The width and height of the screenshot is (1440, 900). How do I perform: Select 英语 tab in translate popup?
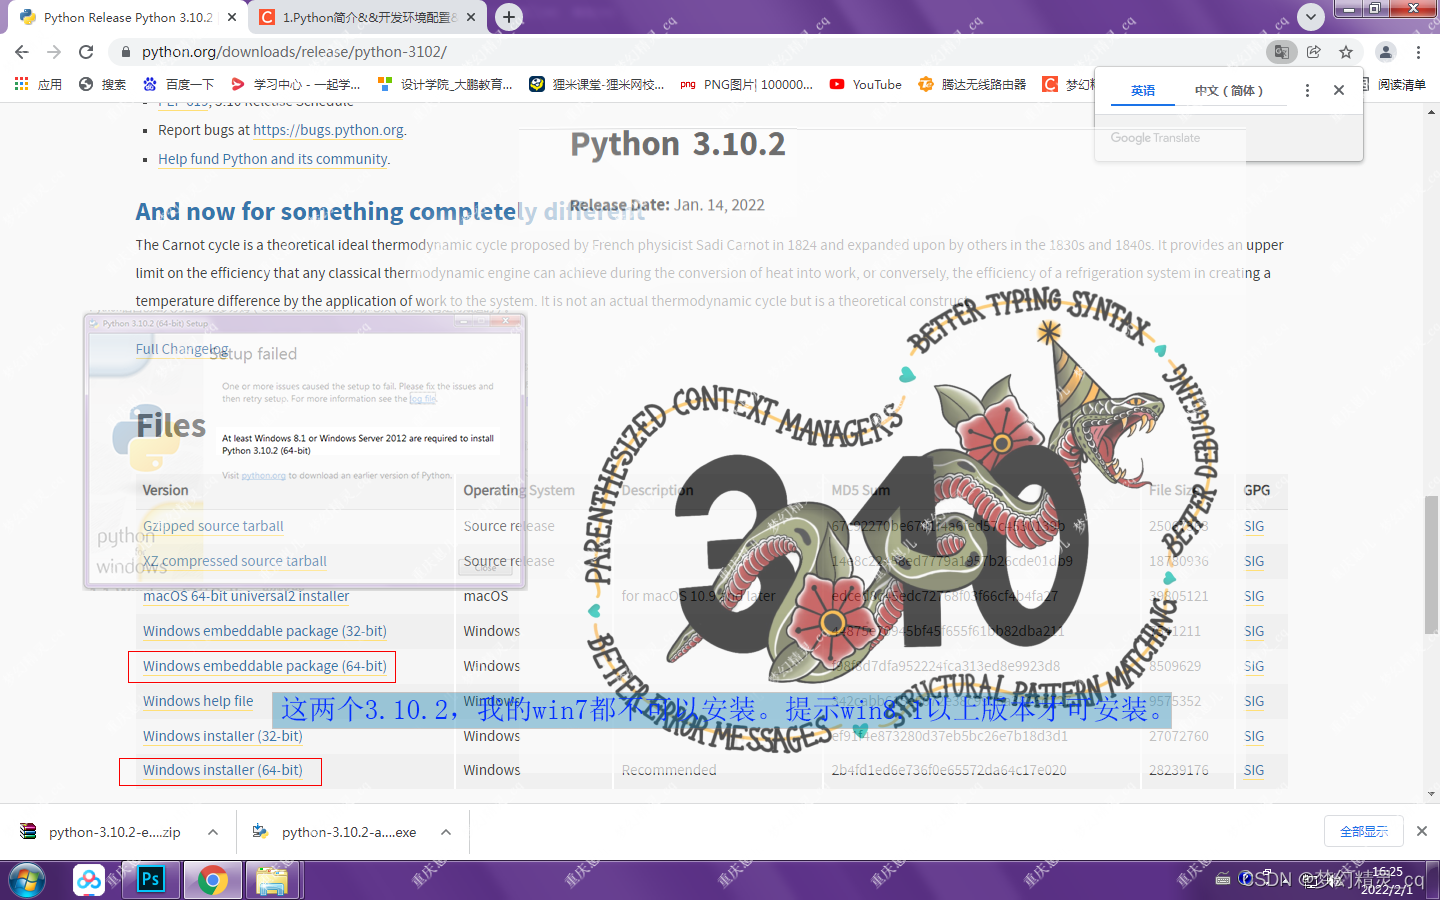[x=1143, y=90]
